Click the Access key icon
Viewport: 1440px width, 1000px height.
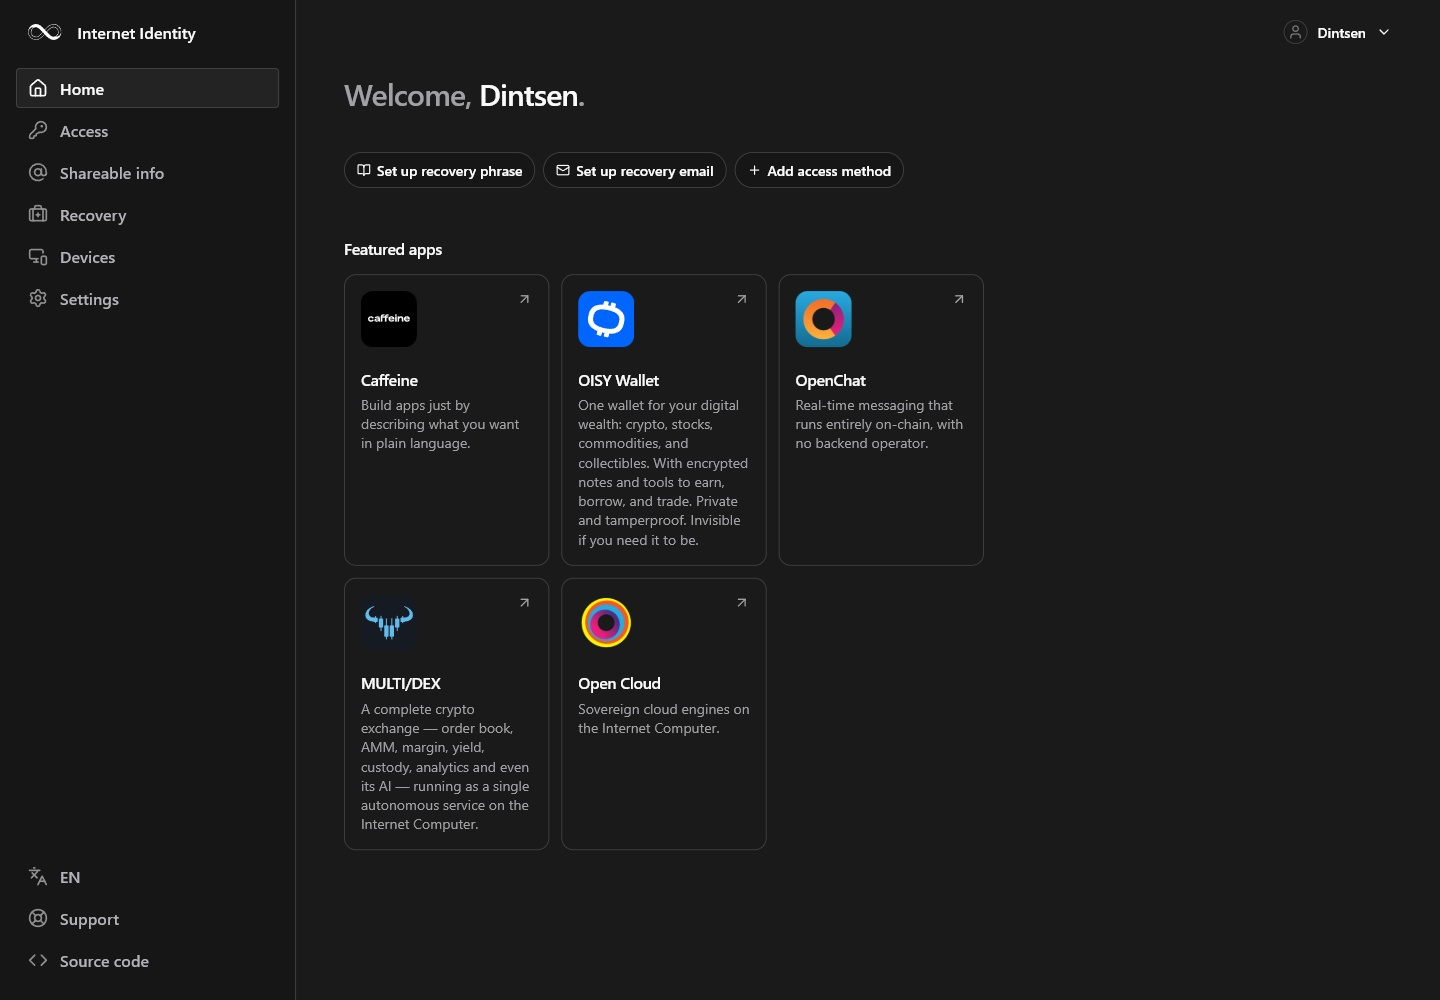click(38, 130)
